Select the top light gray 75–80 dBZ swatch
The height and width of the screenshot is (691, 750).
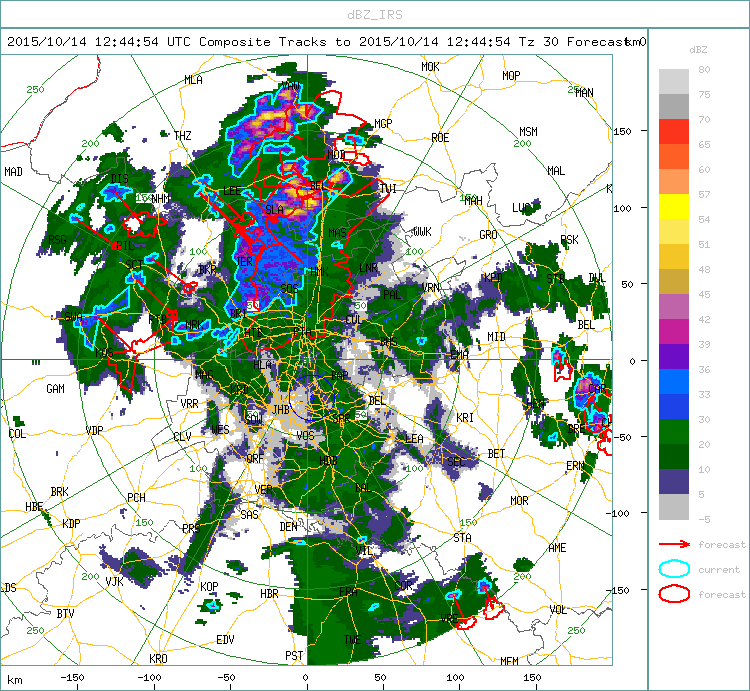[674, 82]
